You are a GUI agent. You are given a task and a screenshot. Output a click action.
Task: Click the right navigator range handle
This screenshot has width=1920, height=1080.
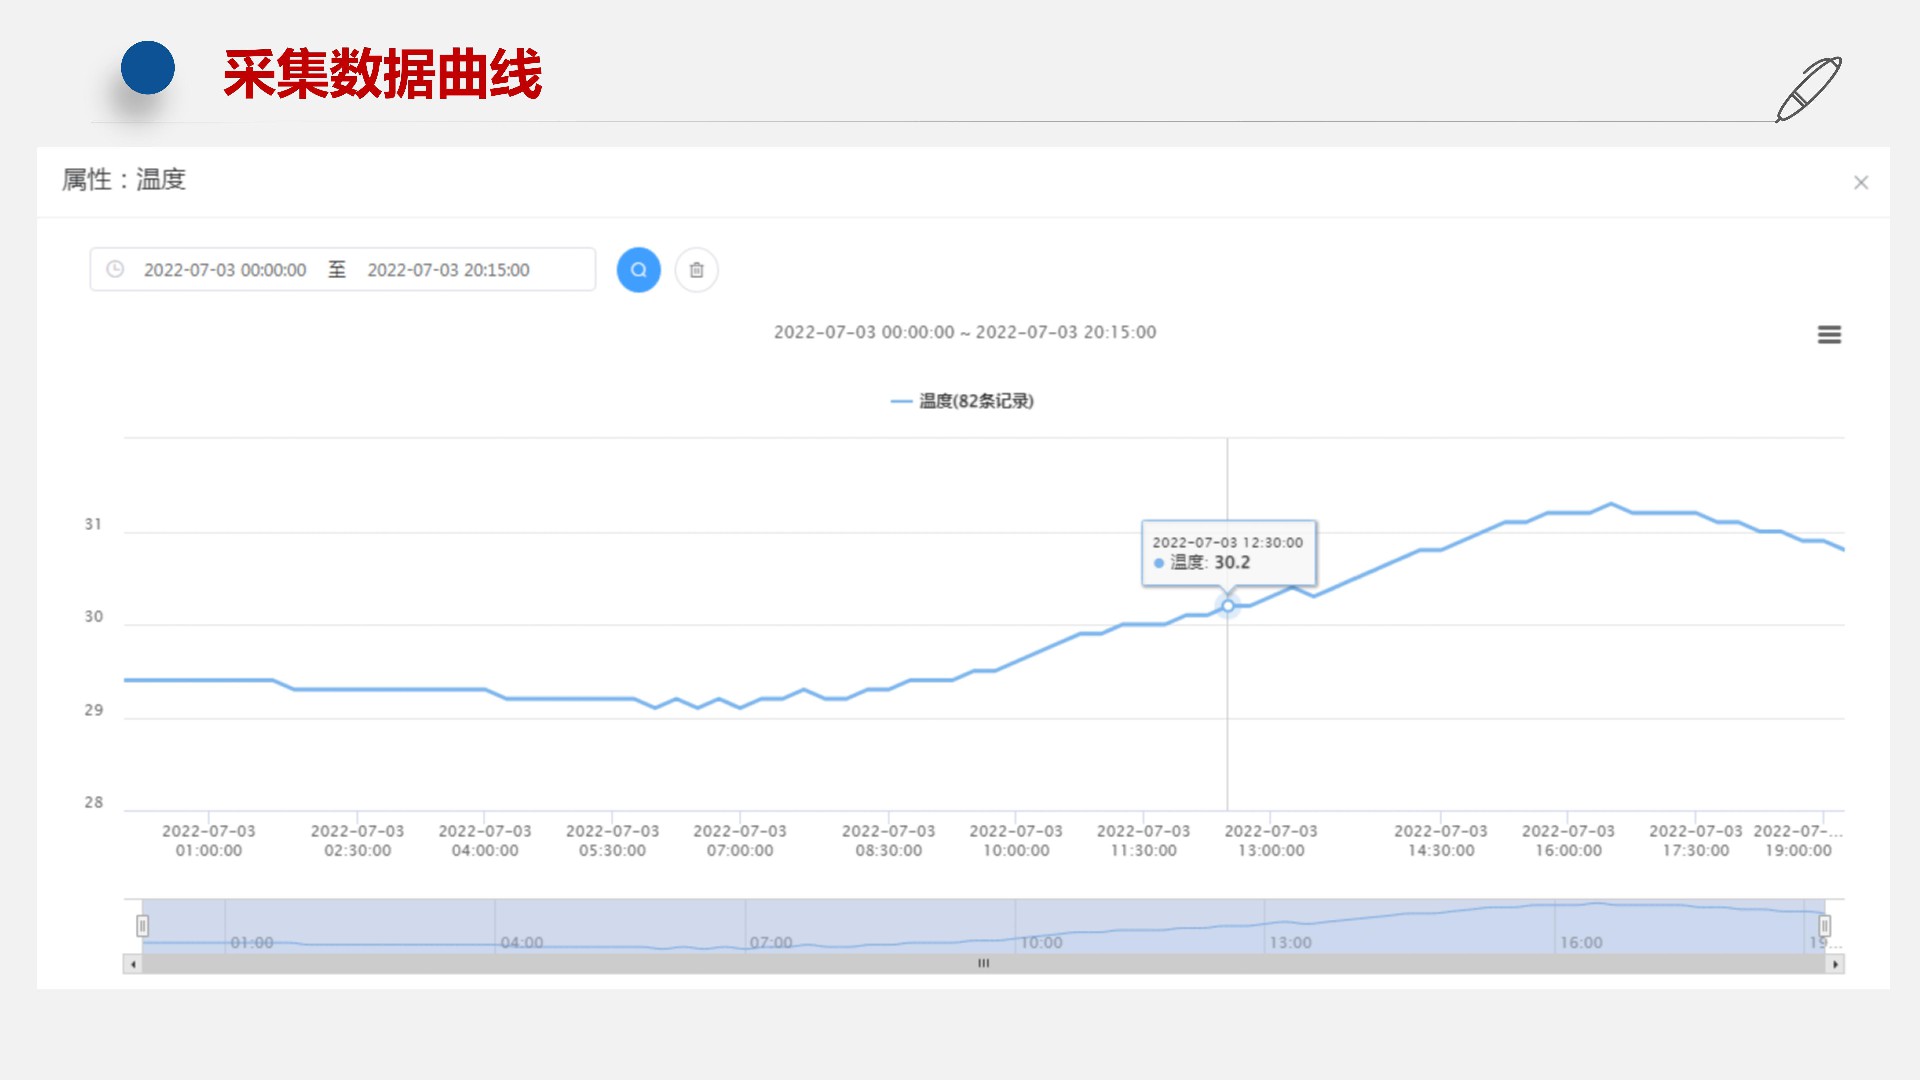point(1824,926)
